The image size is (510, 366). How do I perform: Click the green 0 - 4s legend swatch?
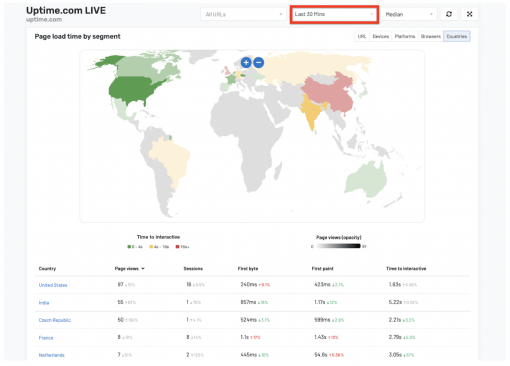(129, 247)
